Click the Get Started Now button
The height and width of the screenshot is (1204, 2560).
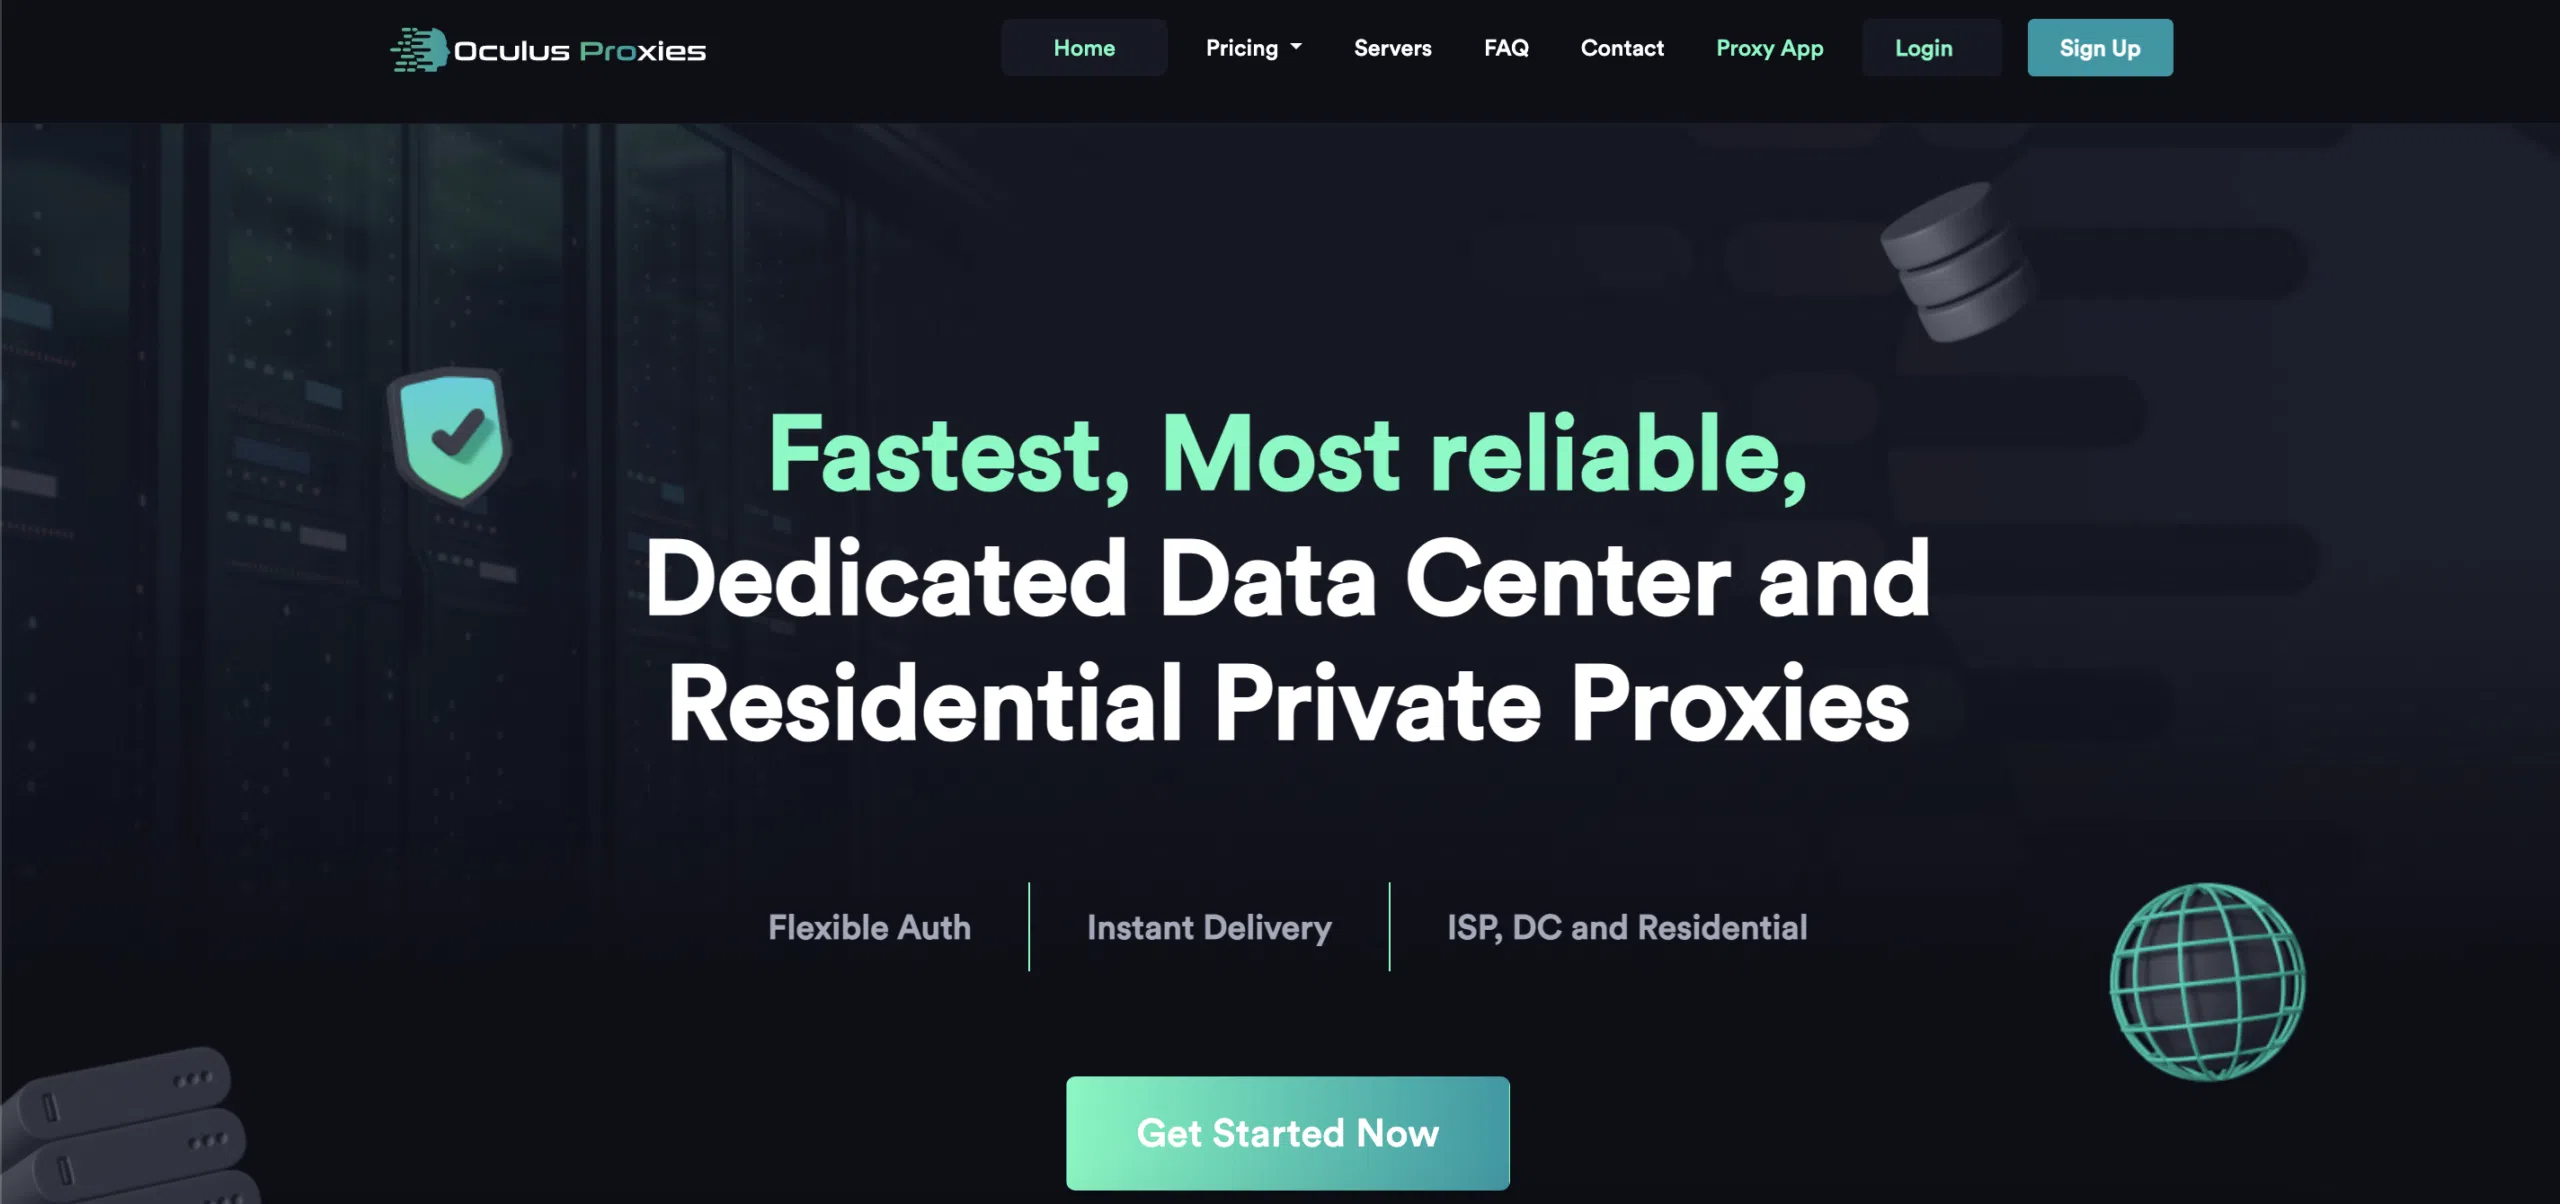(x=1288, y=1134)
